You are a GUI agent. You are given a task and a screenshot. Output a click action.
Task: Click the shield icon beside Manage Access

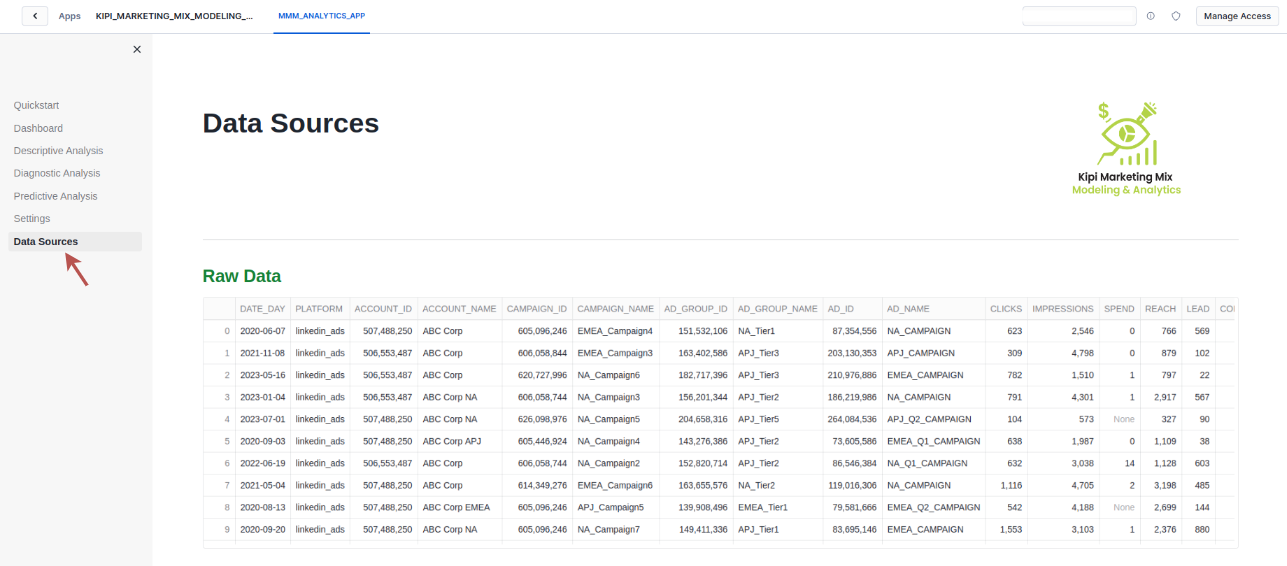pyautogui.click(x=1176, y=16)
